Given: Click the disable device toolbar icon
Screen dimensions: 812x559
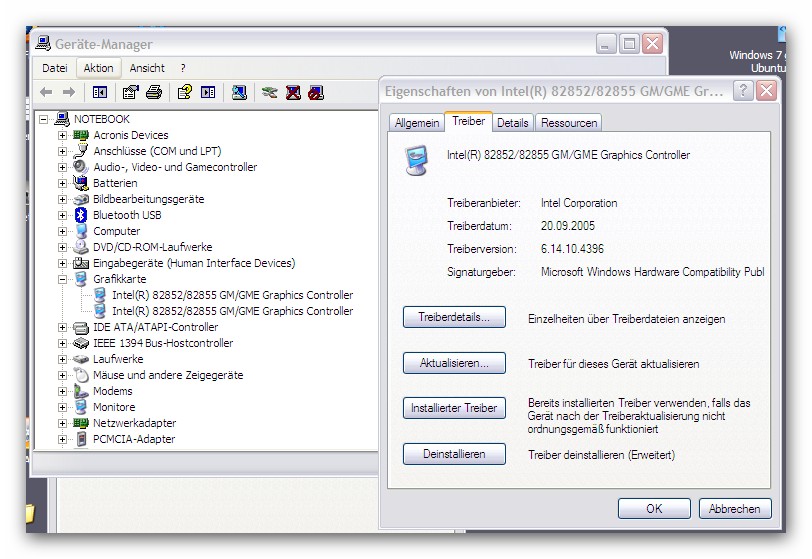Looking at the screenshot, I should pos(316,92).
